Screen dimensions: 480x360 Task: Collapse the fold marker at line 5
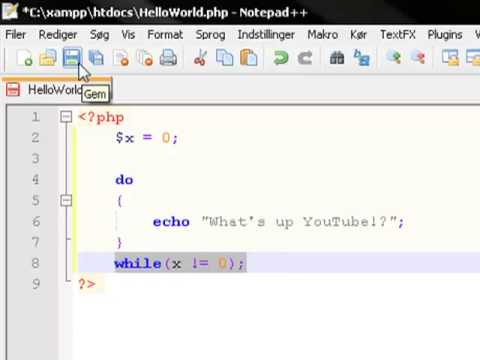coord(66,200)
